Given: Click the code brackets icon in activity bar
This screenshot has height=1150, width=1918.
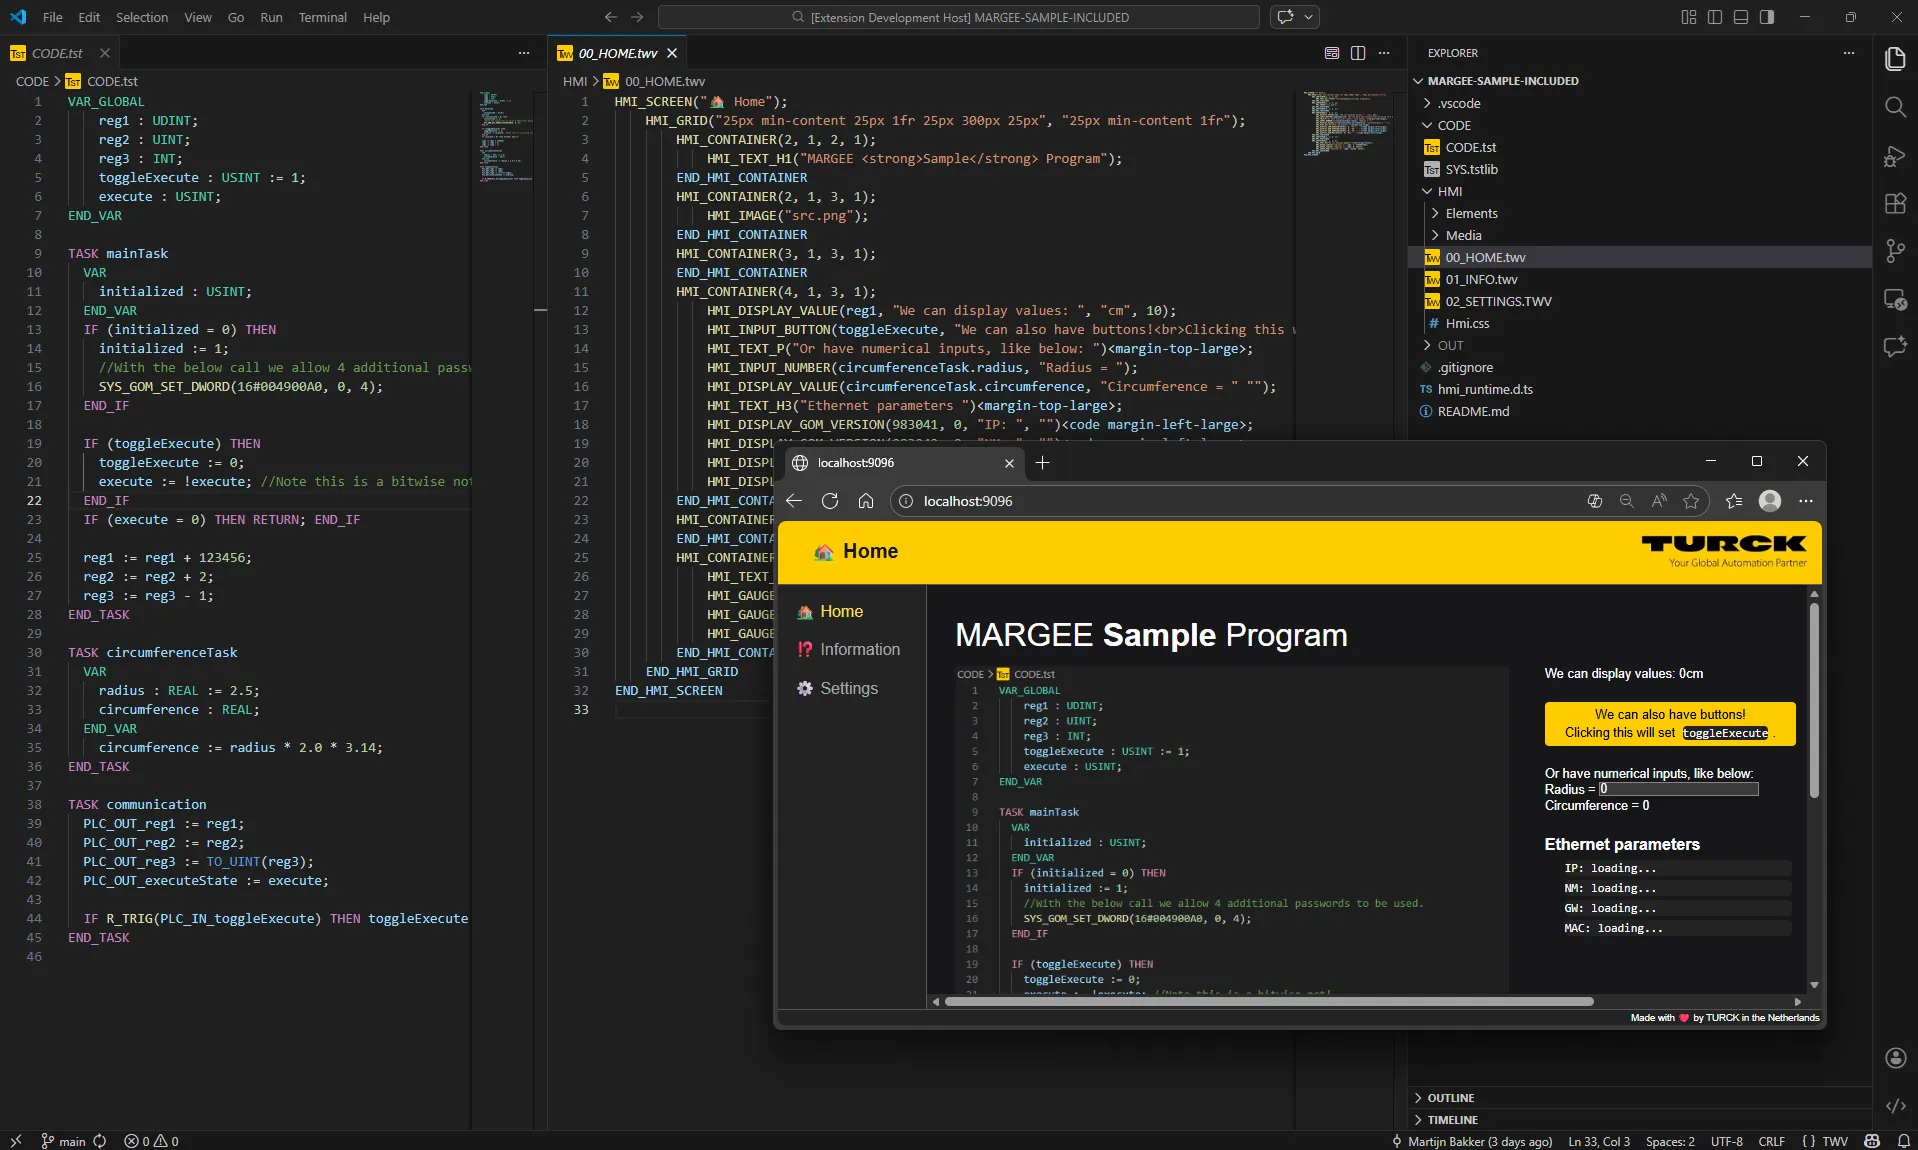Looking at the screenshot, I should click(x=1895, y=1105).
